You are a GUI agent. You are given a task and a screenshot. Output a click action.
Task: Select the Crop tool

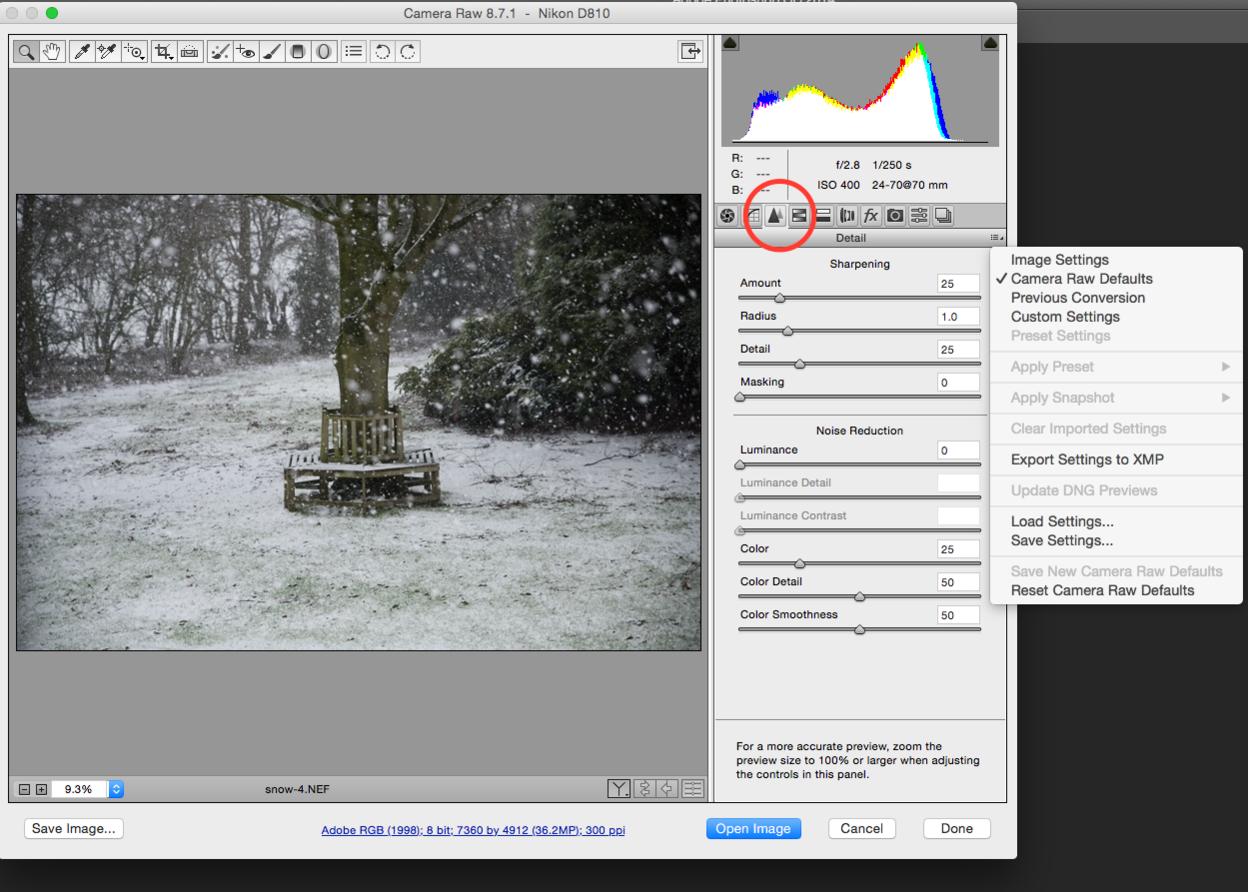click(x=163, y=52)
